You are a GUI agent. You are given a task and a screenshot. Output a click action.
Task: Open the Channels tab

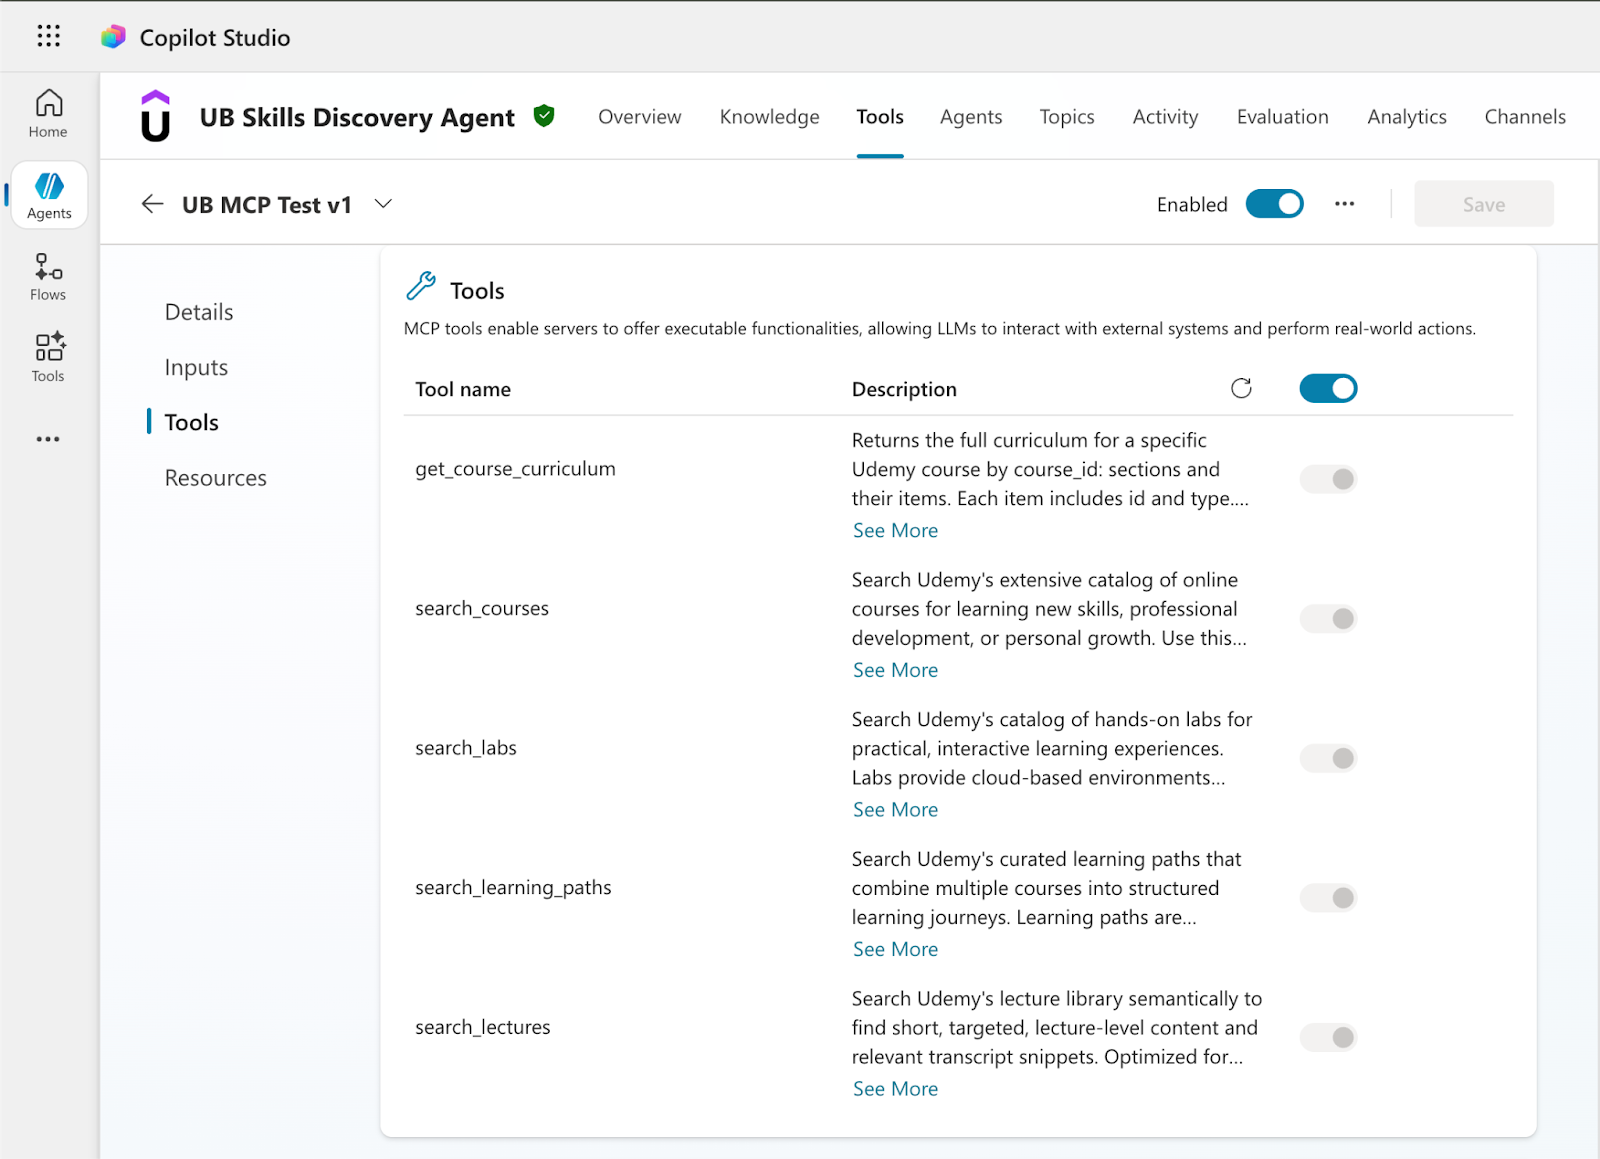1525,117
